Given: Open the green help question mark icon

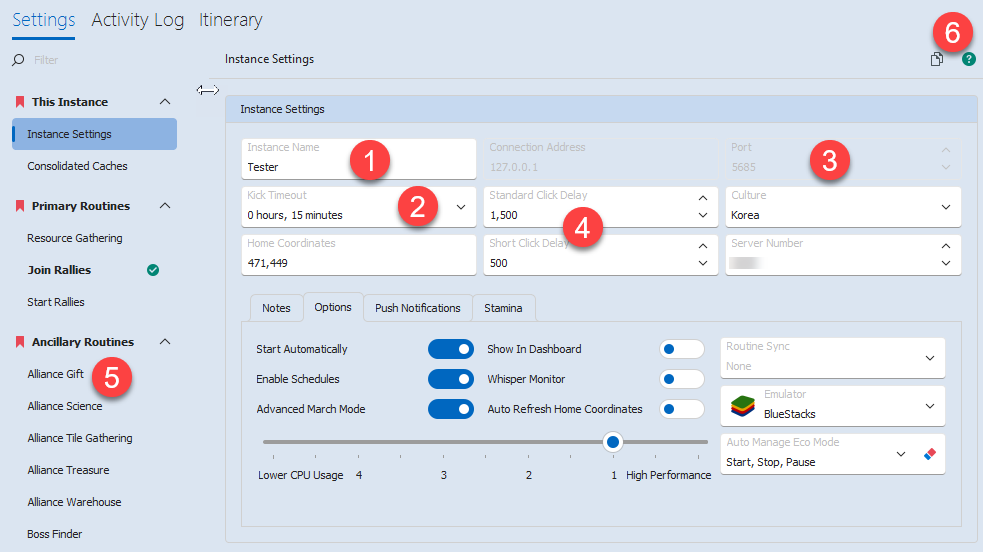Looking at the screenshot, I should pyautogui.click(x=968, y=60).
